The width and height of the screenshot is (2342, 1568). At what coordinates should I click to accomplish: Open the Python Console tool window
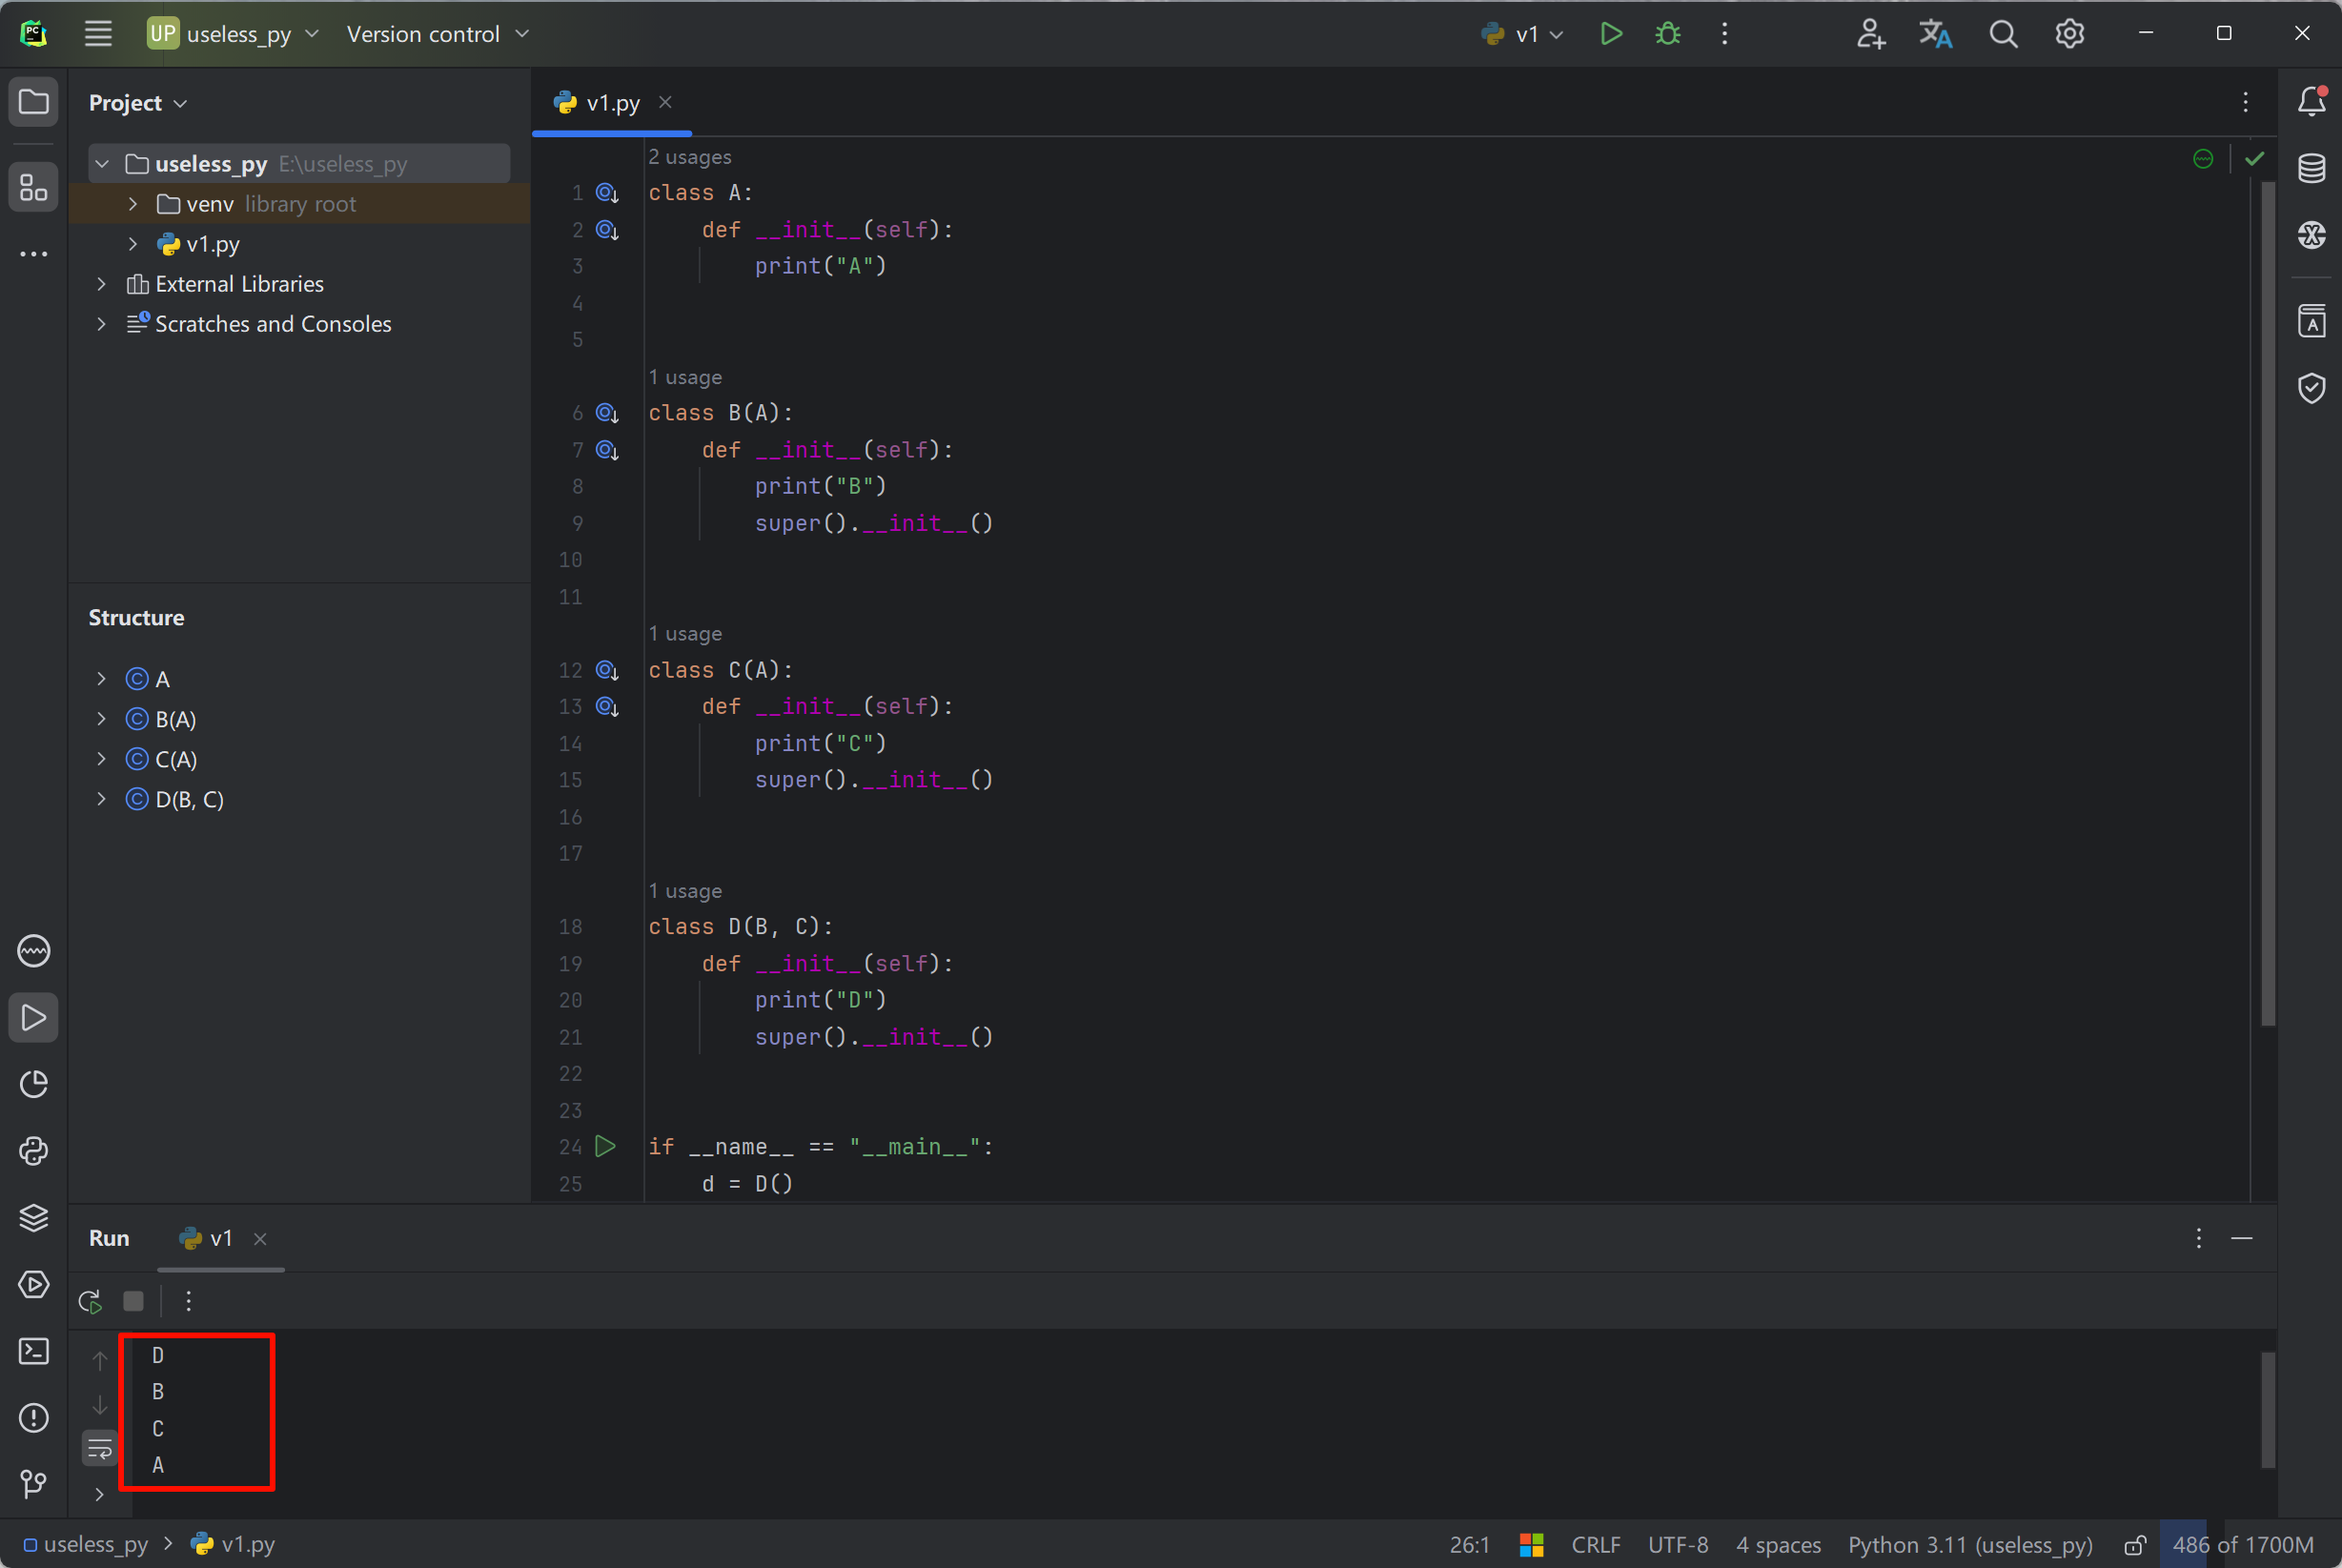tap(34, 1151)
